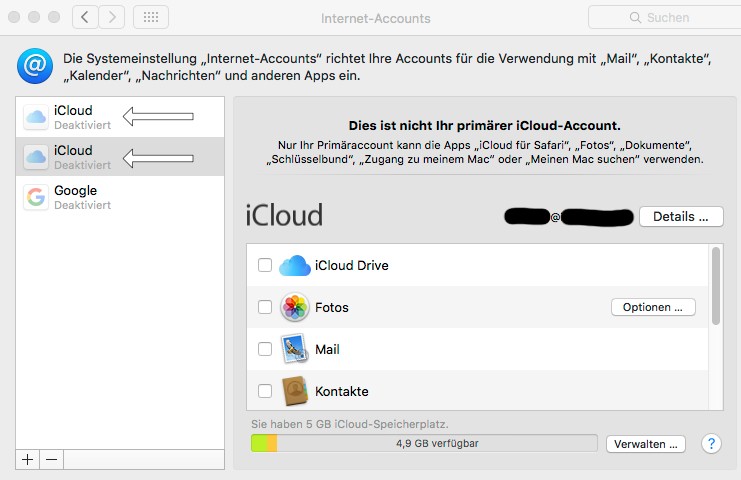Image resolution: width=741 pixels, height=480 pixels.
Task: Open Verwalten storage management
Action: click(646, 444)
